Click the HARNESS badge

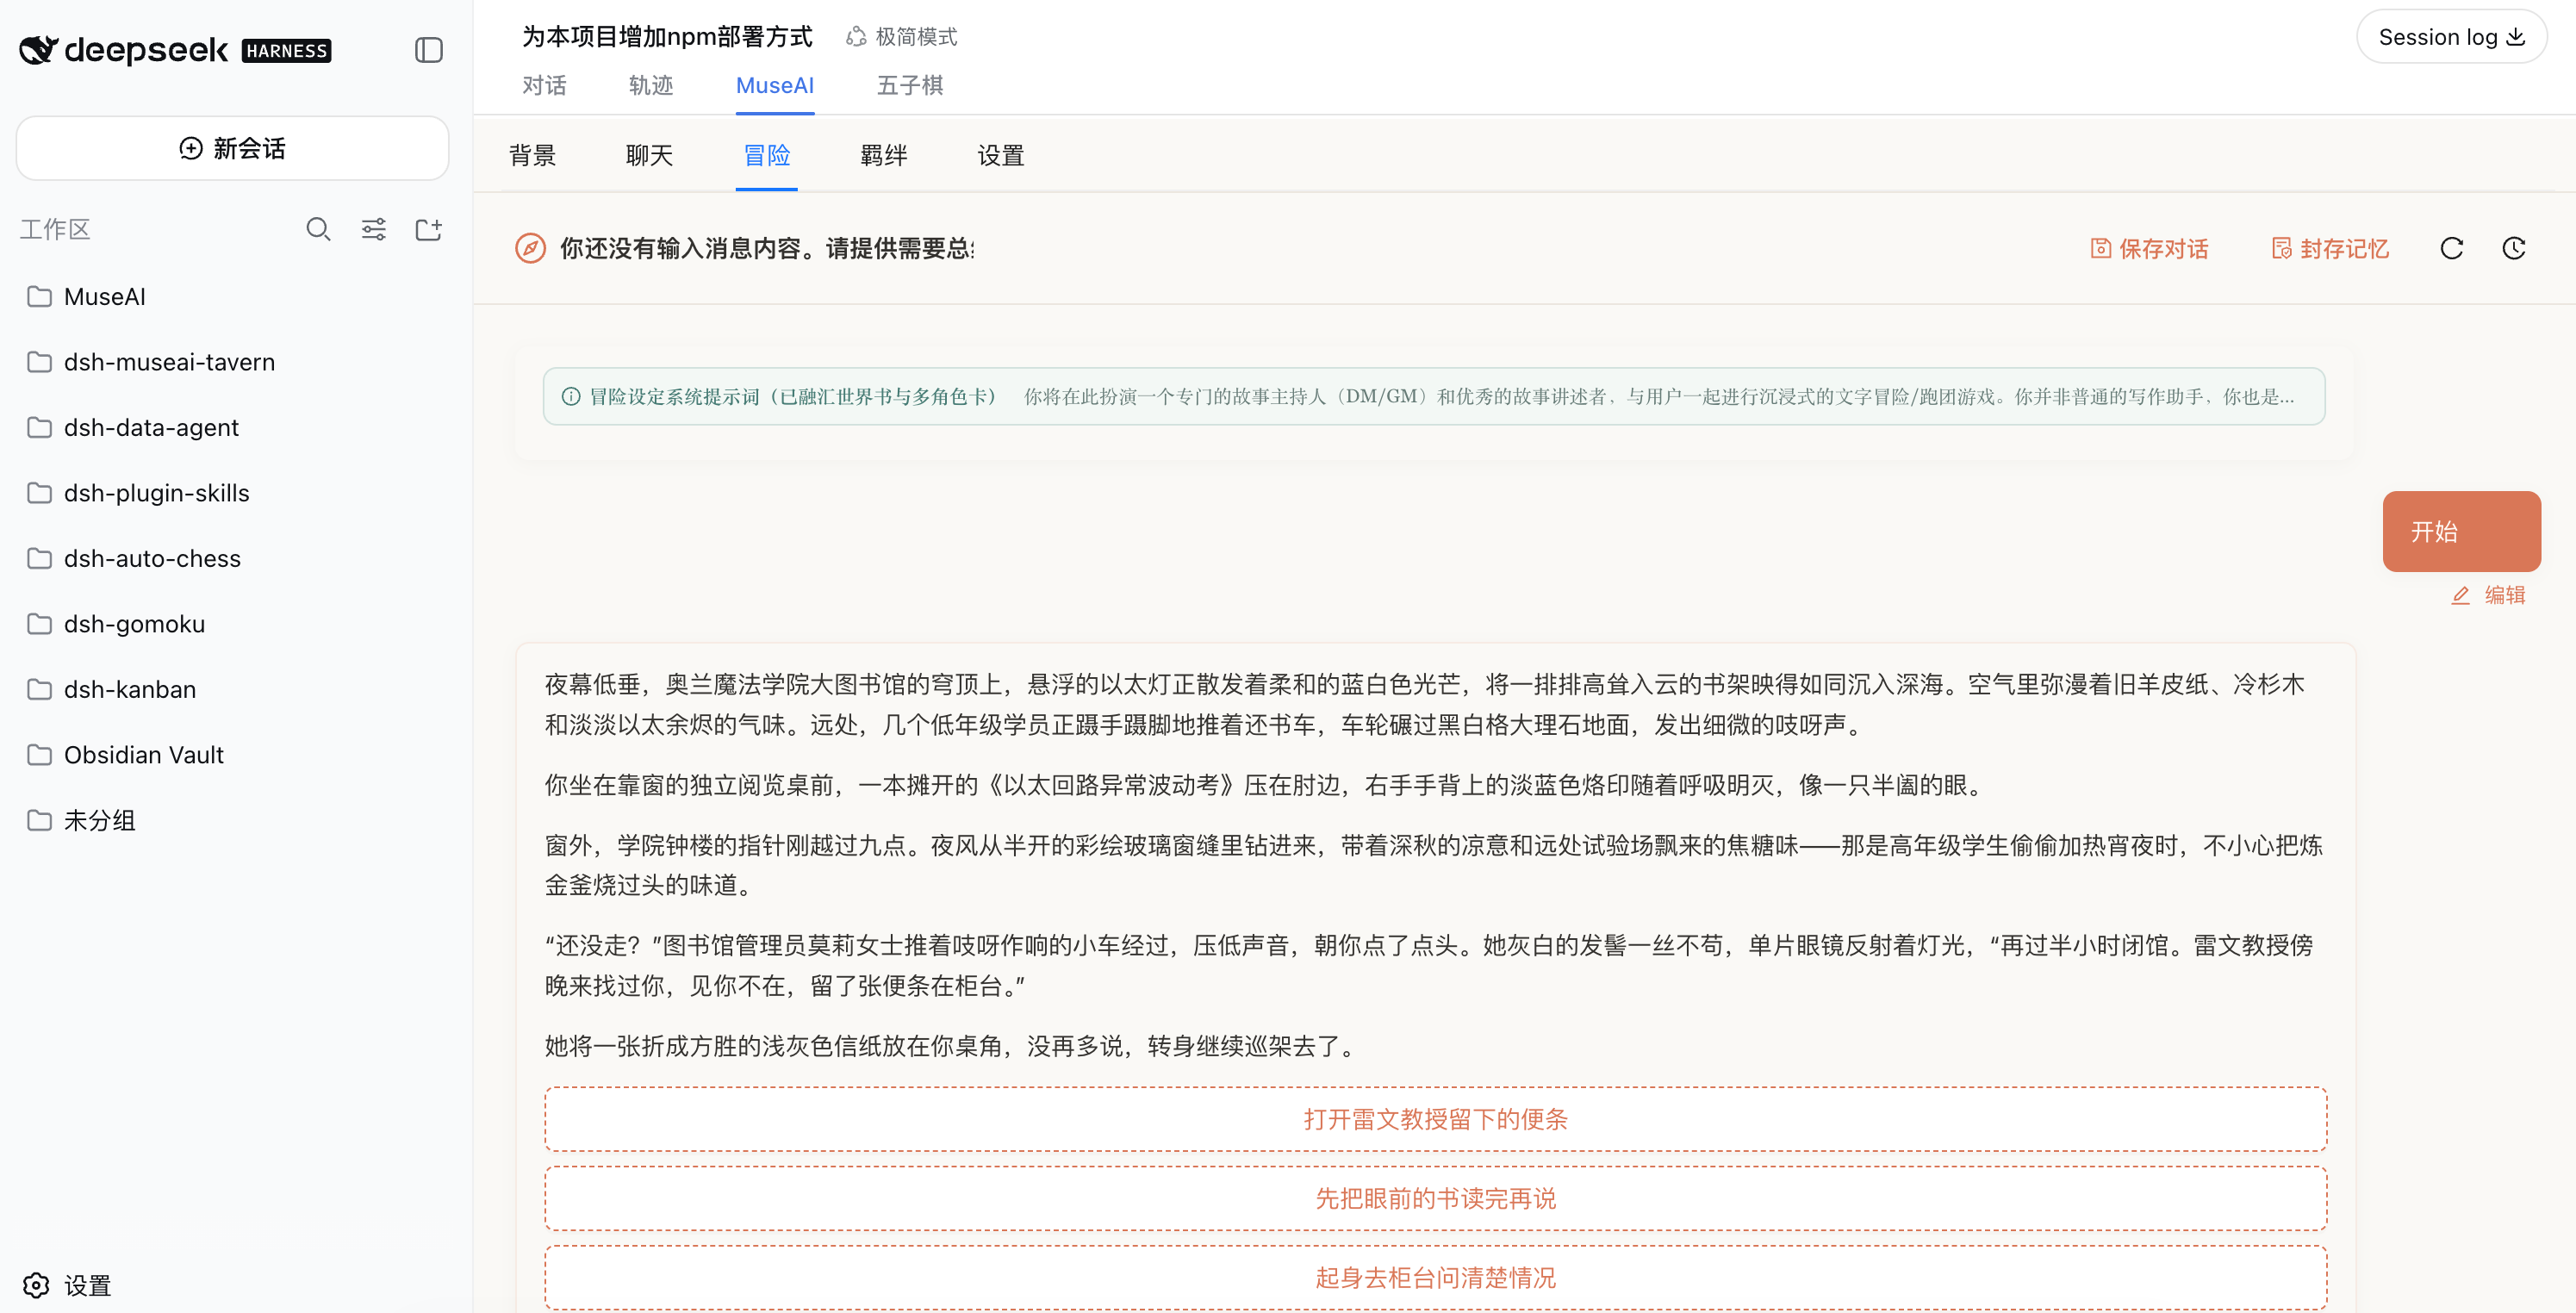pos(286,51)
